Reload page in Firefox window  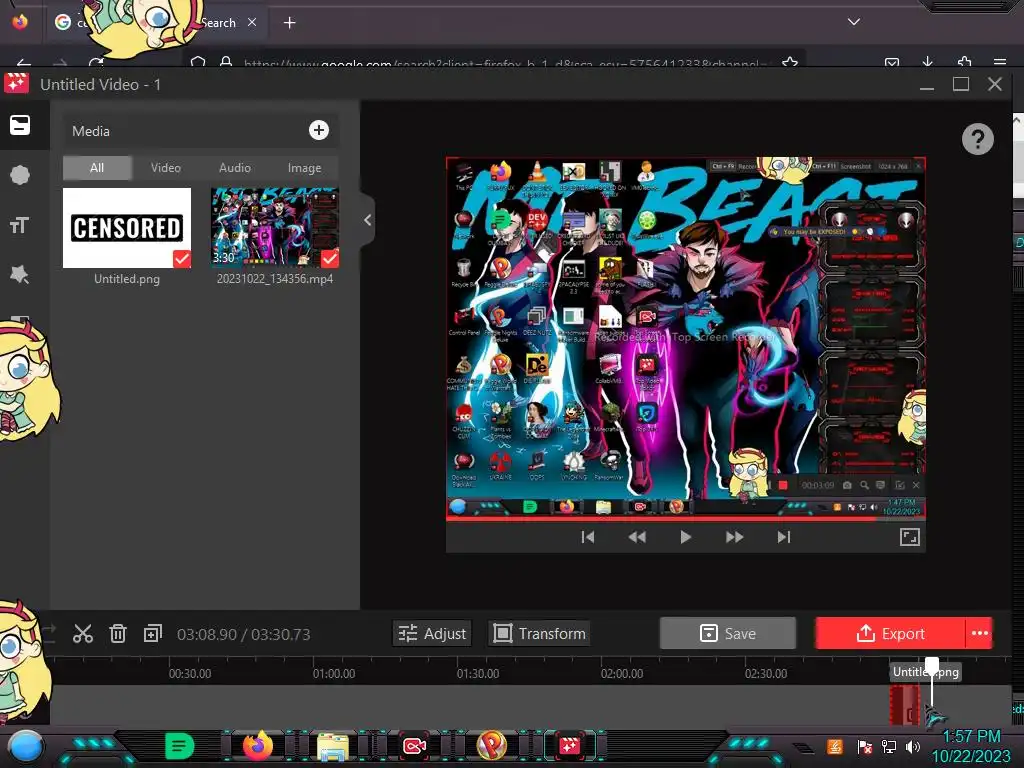coord(96,63)
